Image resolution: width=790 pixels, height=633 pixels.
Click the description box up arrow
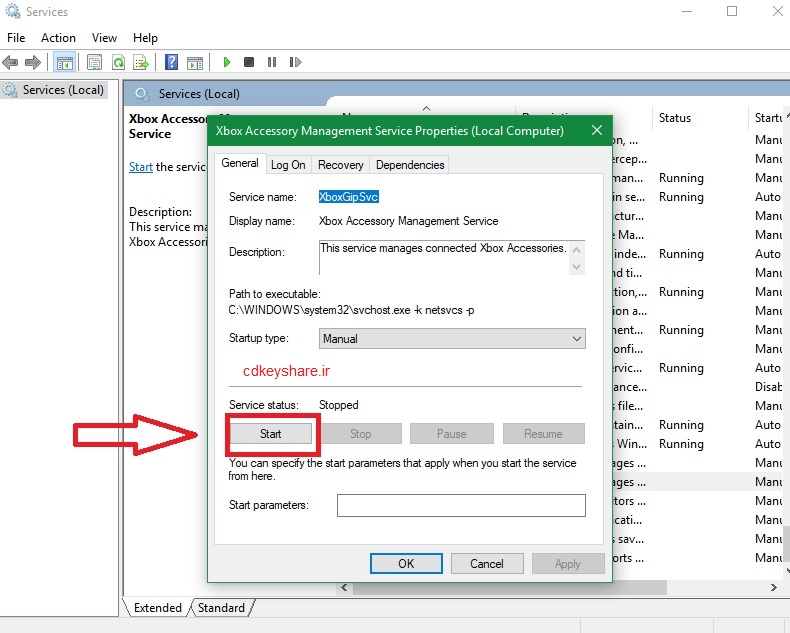[x=577, y=250]
